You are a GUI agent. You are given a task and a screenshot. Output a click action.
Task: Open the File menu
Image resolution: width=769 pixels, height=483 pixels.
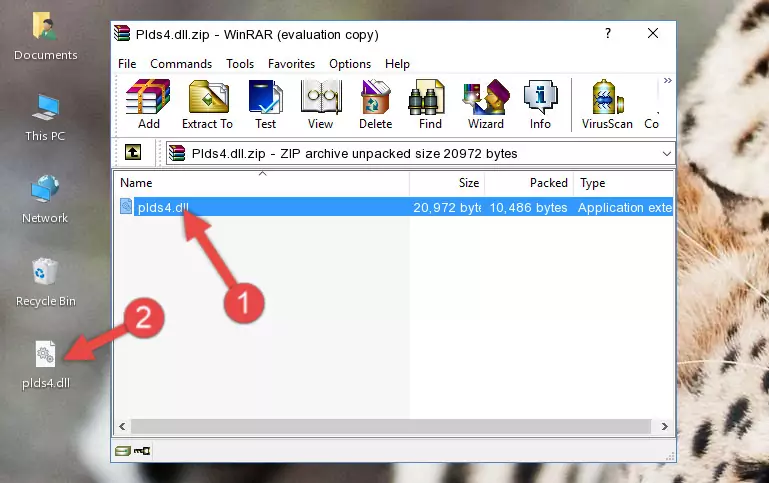point(127,64)
